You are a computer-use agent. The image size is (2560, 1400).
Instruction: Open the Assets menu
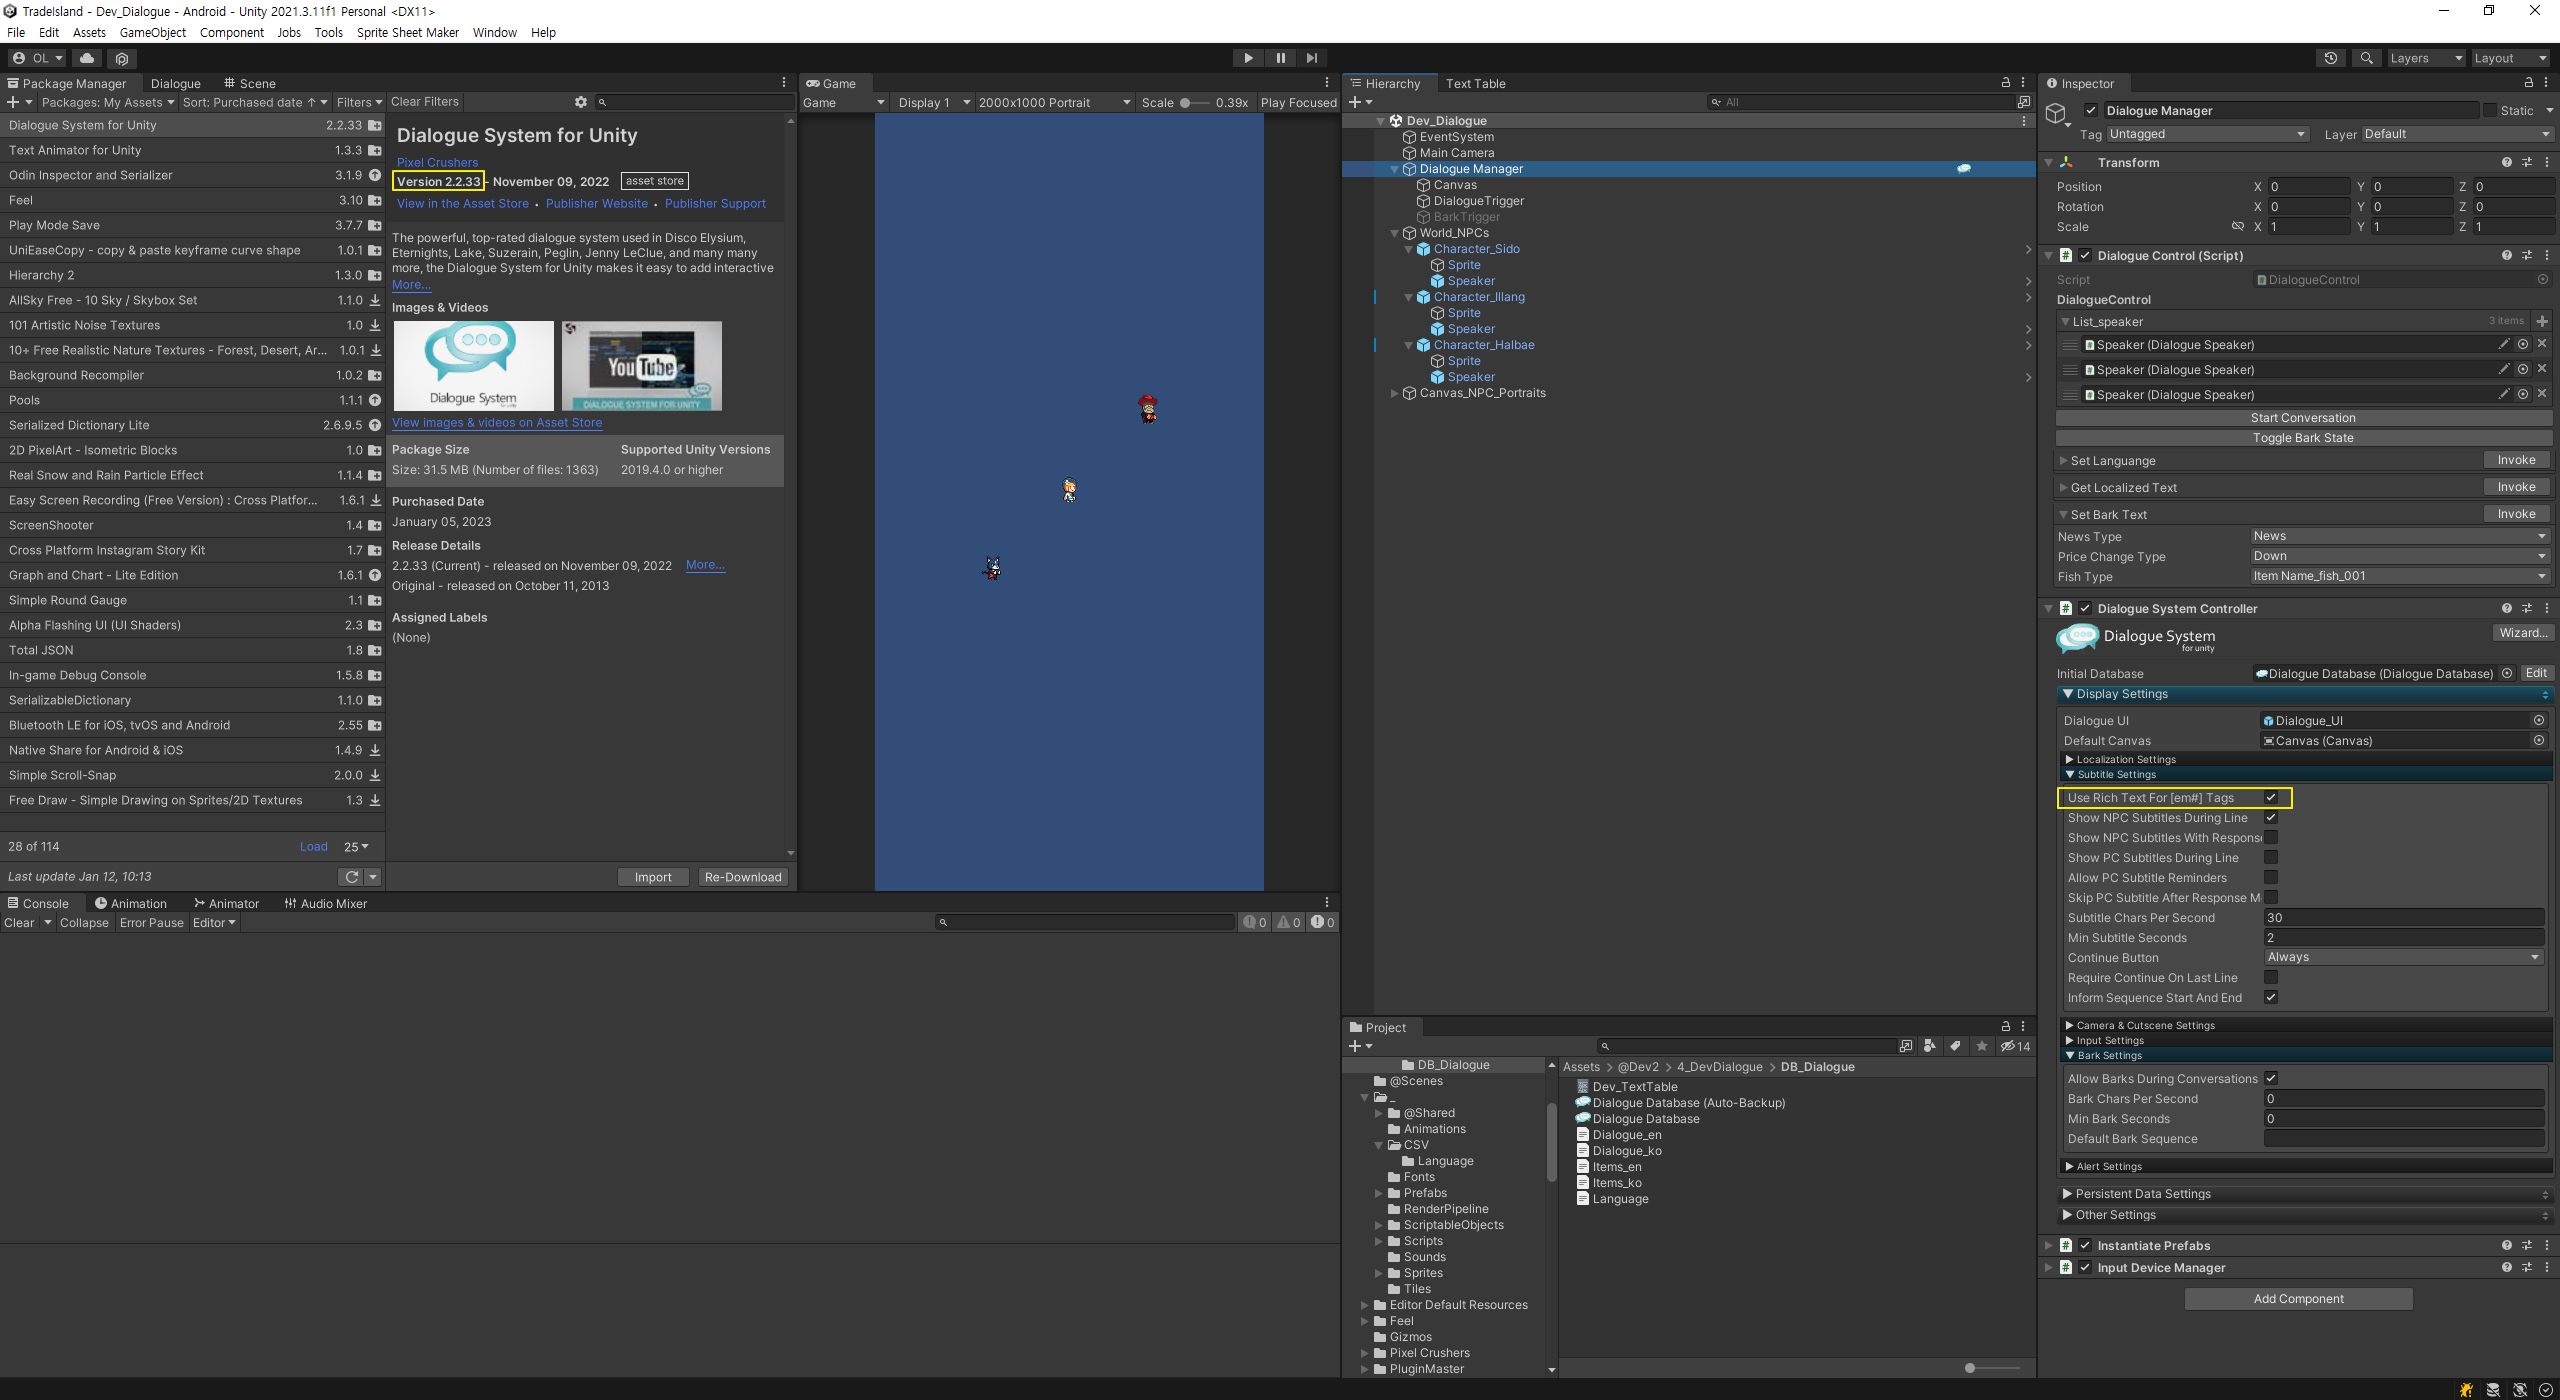click(x=89, y=32)
